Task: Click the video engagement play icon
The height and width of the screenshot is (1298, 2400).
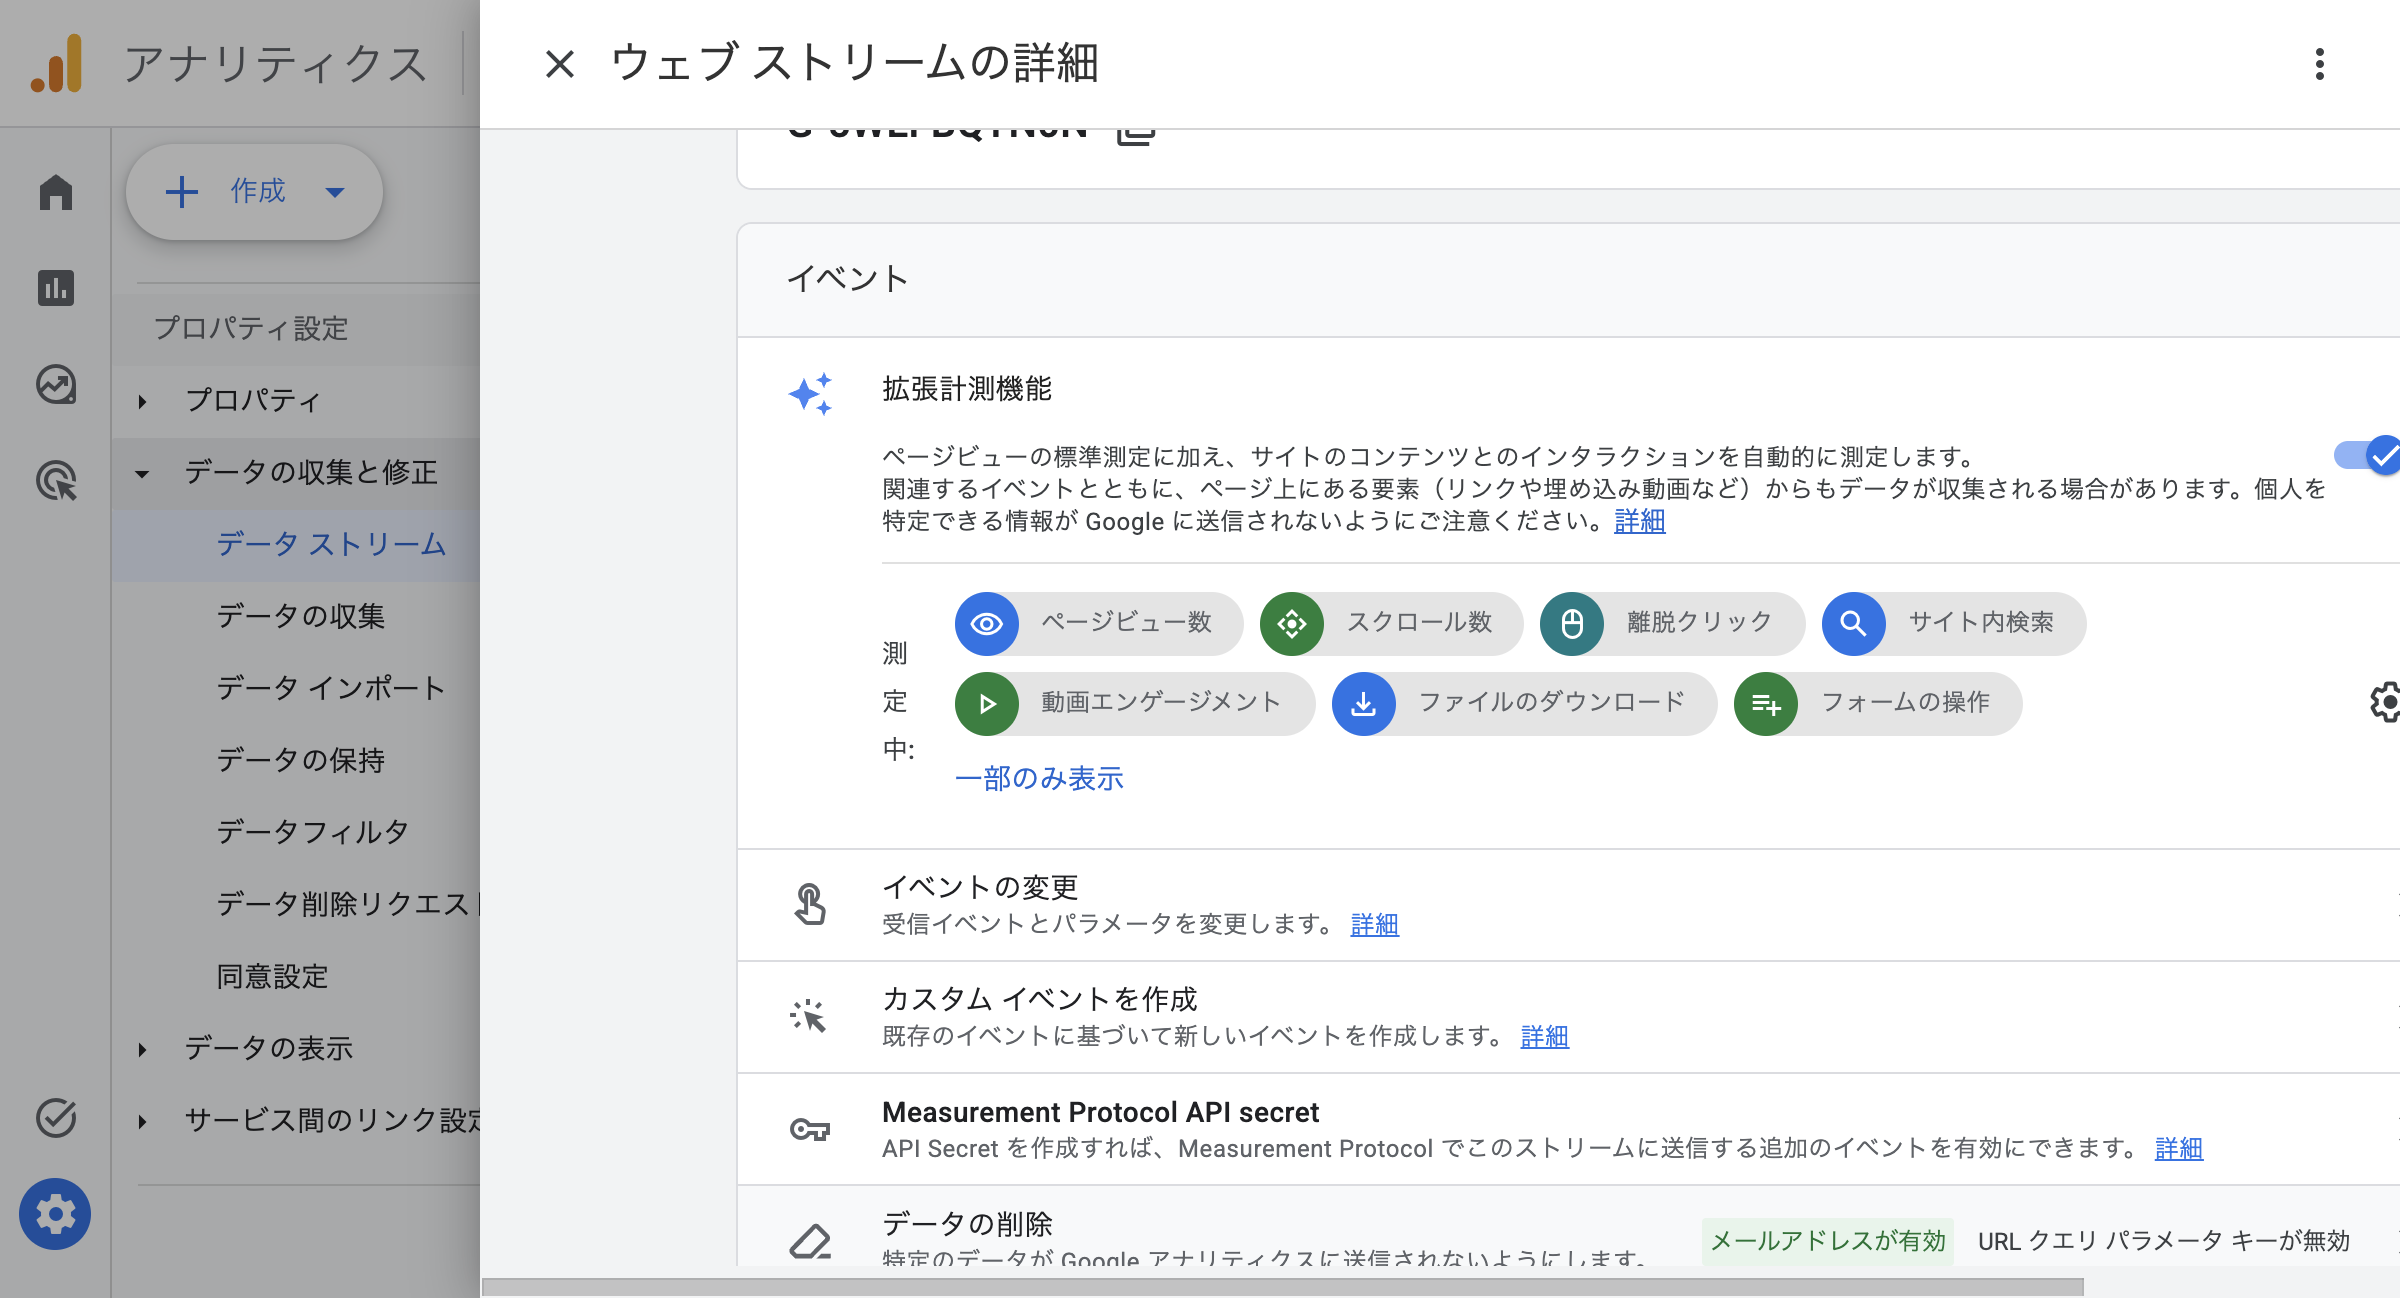Action: click(987, 704)
